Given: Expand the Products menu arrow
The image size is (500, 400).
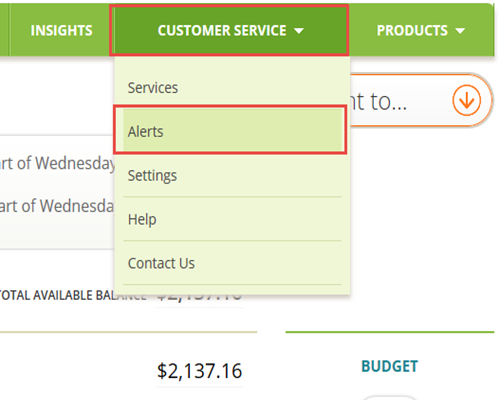Looking at the screenshot, I should pos(460,31).
